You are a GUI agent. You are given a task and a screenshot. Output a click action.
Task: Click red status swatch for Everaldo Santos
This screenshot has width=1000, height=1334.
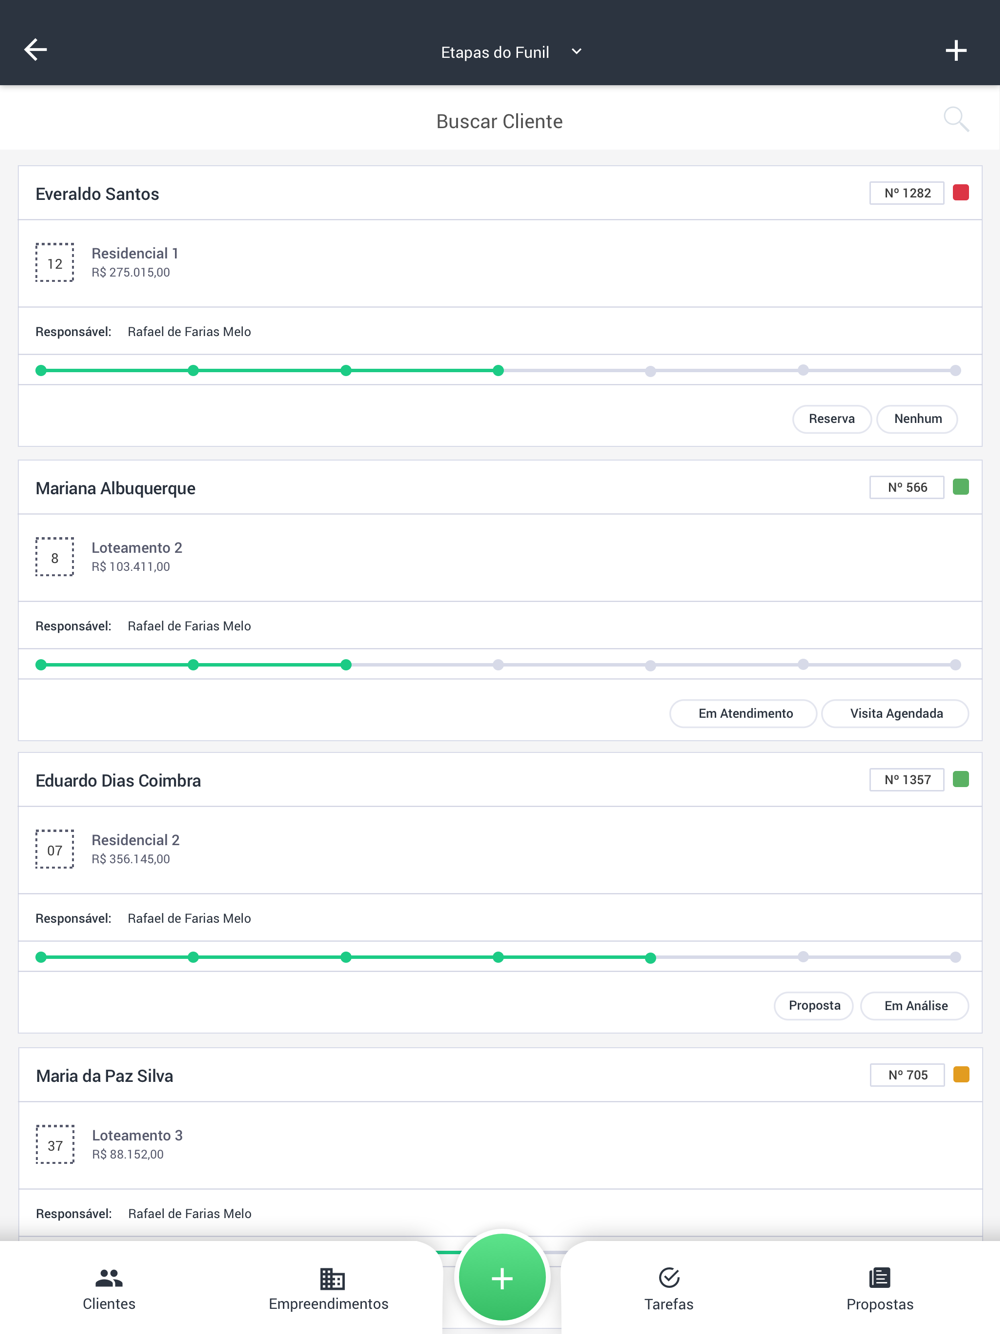pyautogui.click(x=961, y=193)
